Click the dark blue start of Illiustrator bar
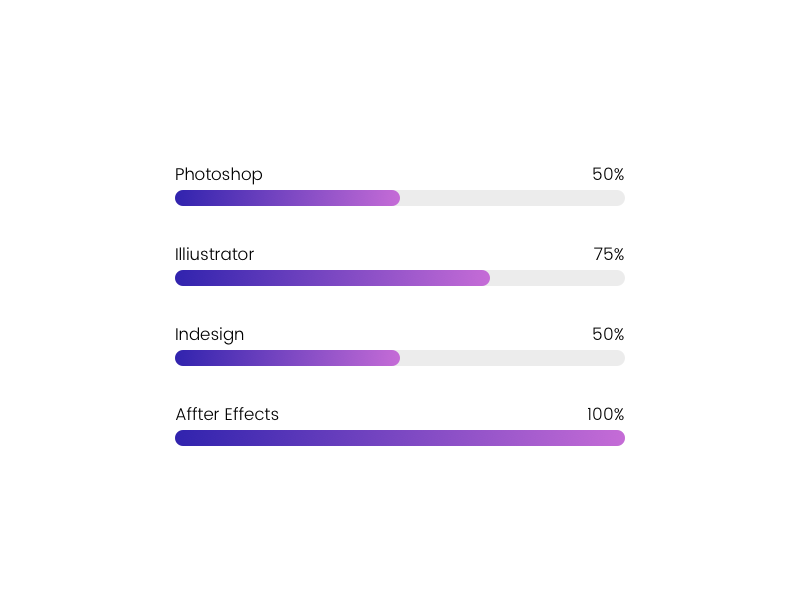 pyautogui.click(x=183, y=278)
